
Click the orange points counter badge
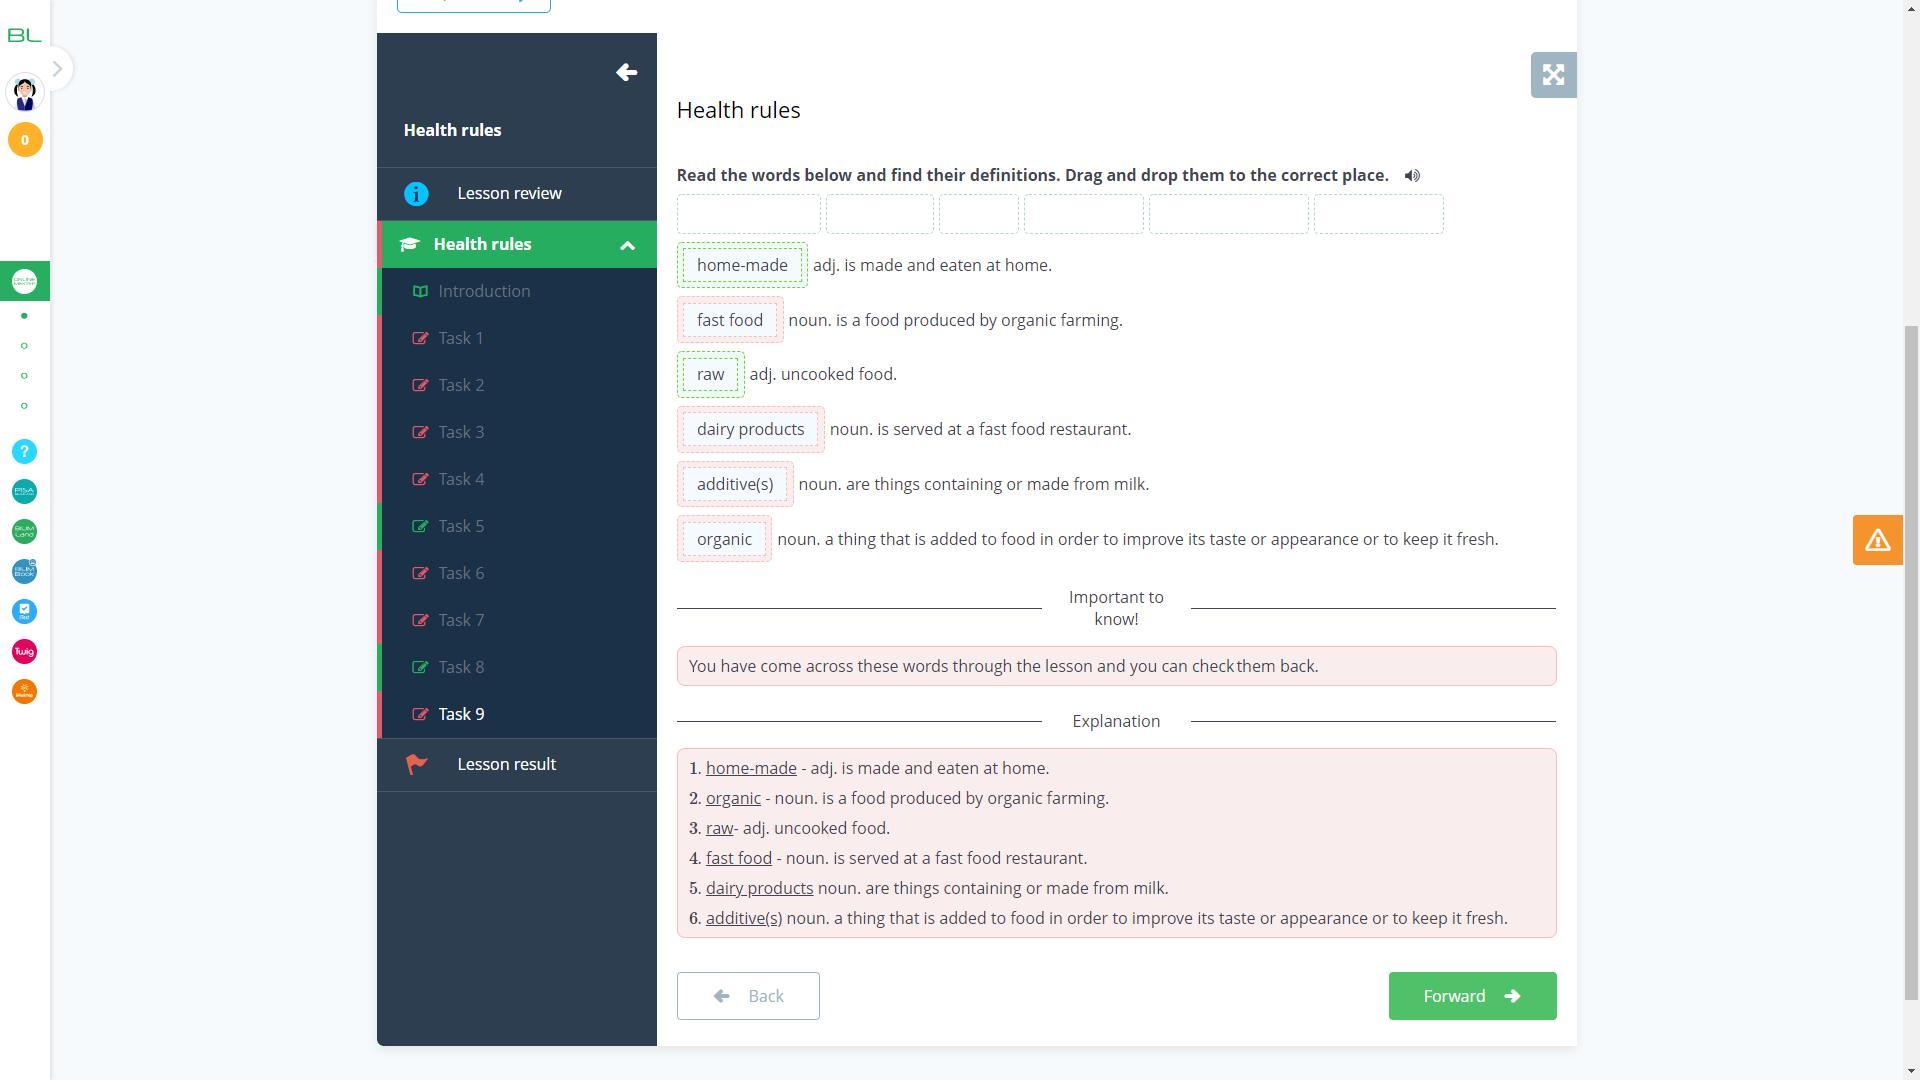(x=25, y=140)
